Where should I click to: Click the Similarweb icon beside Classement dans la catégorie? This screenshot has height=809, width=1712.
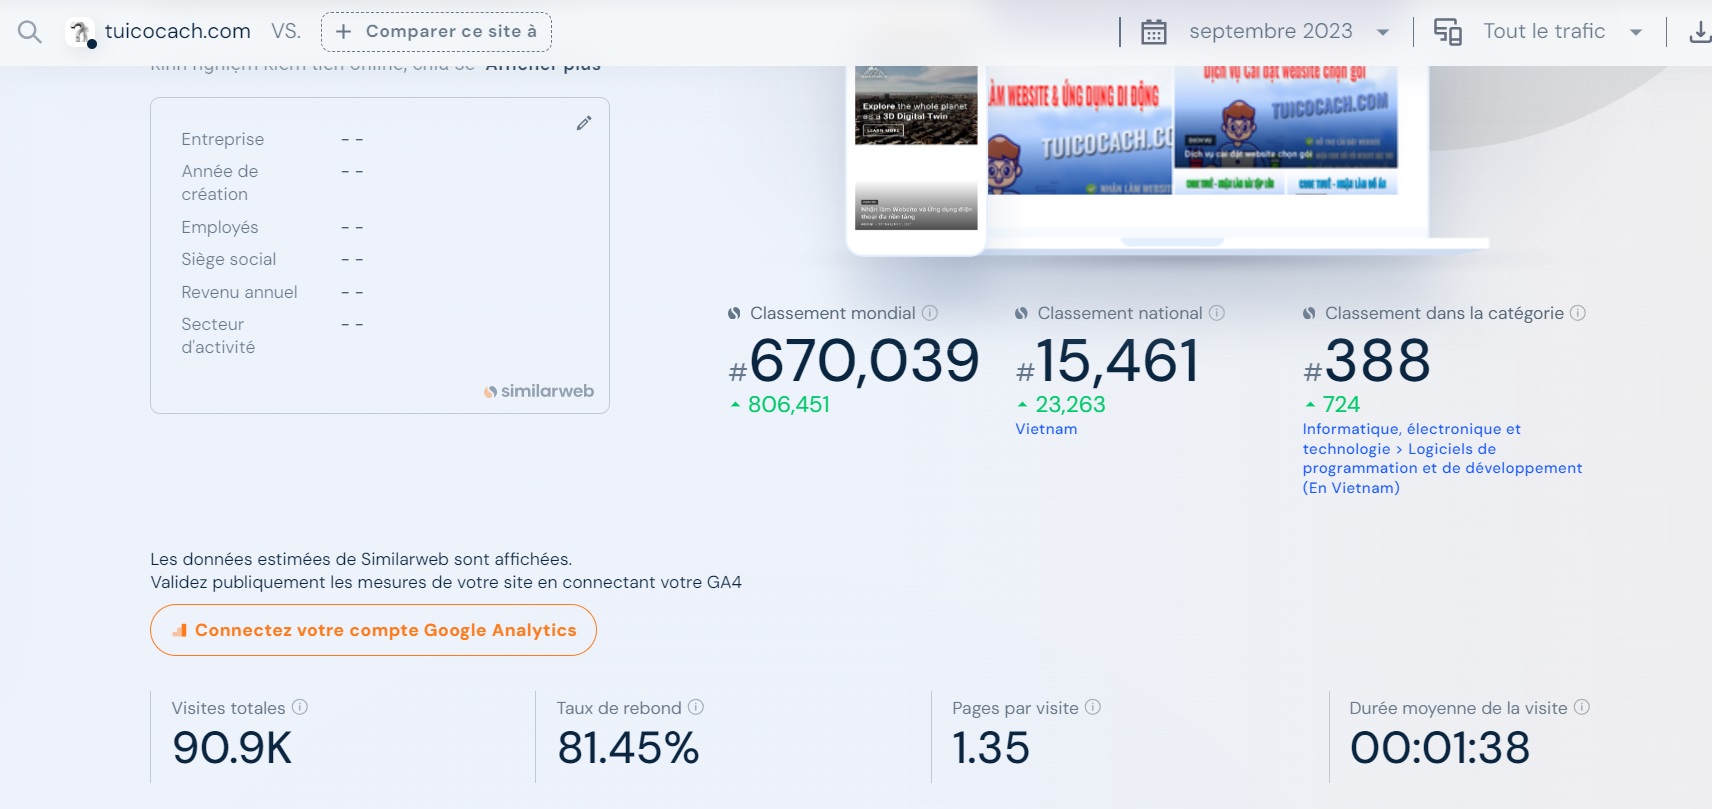click(1309, 314)
